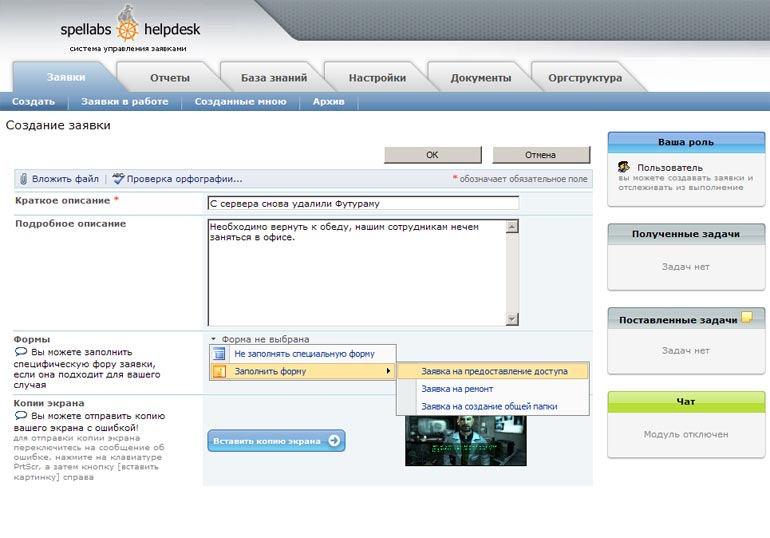Image resolution: width=770 pixels, height=538 pixels.
Task: Select Создать in the submenu bar
Action: pos(33,102)
